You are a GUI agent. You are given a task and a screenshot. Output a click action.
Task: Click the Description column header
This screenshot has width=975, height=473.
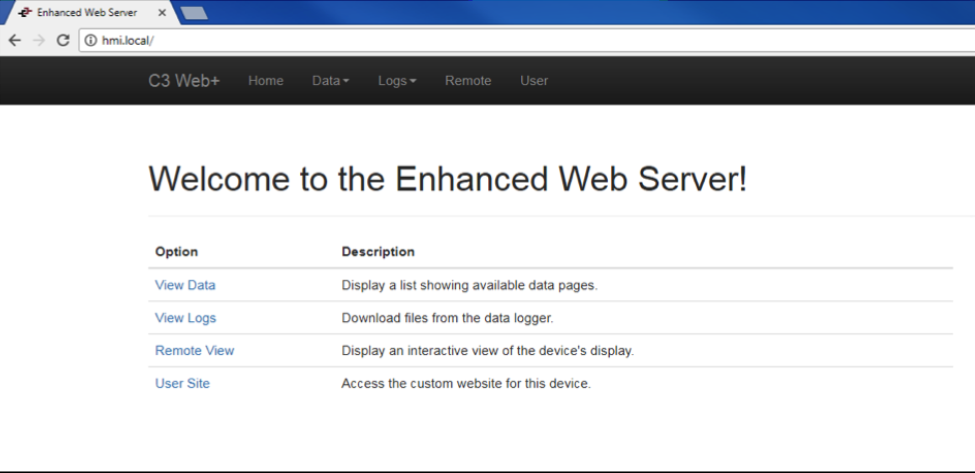[378, 252]
